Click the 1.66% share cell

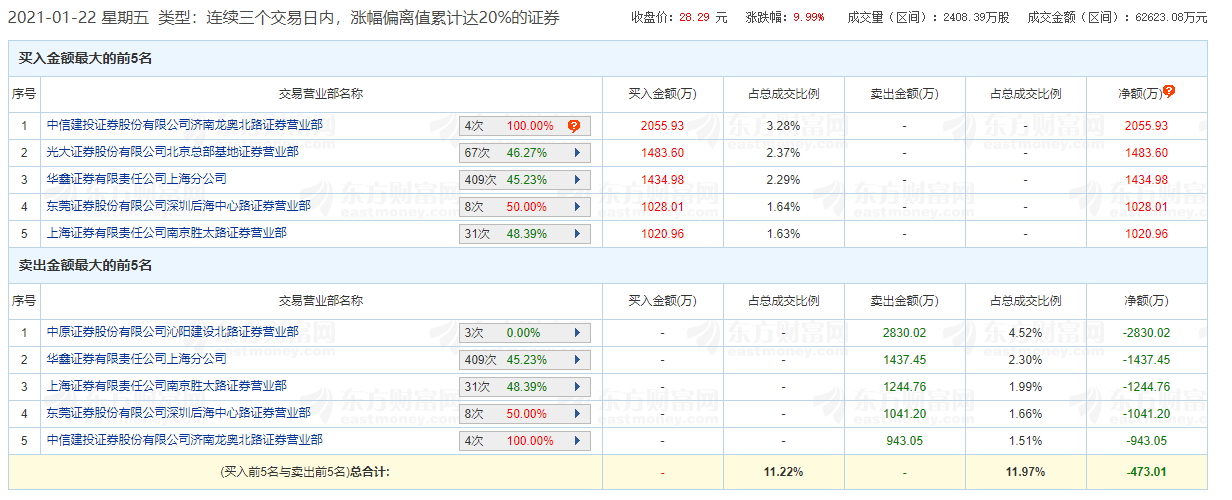point(1025,414)
